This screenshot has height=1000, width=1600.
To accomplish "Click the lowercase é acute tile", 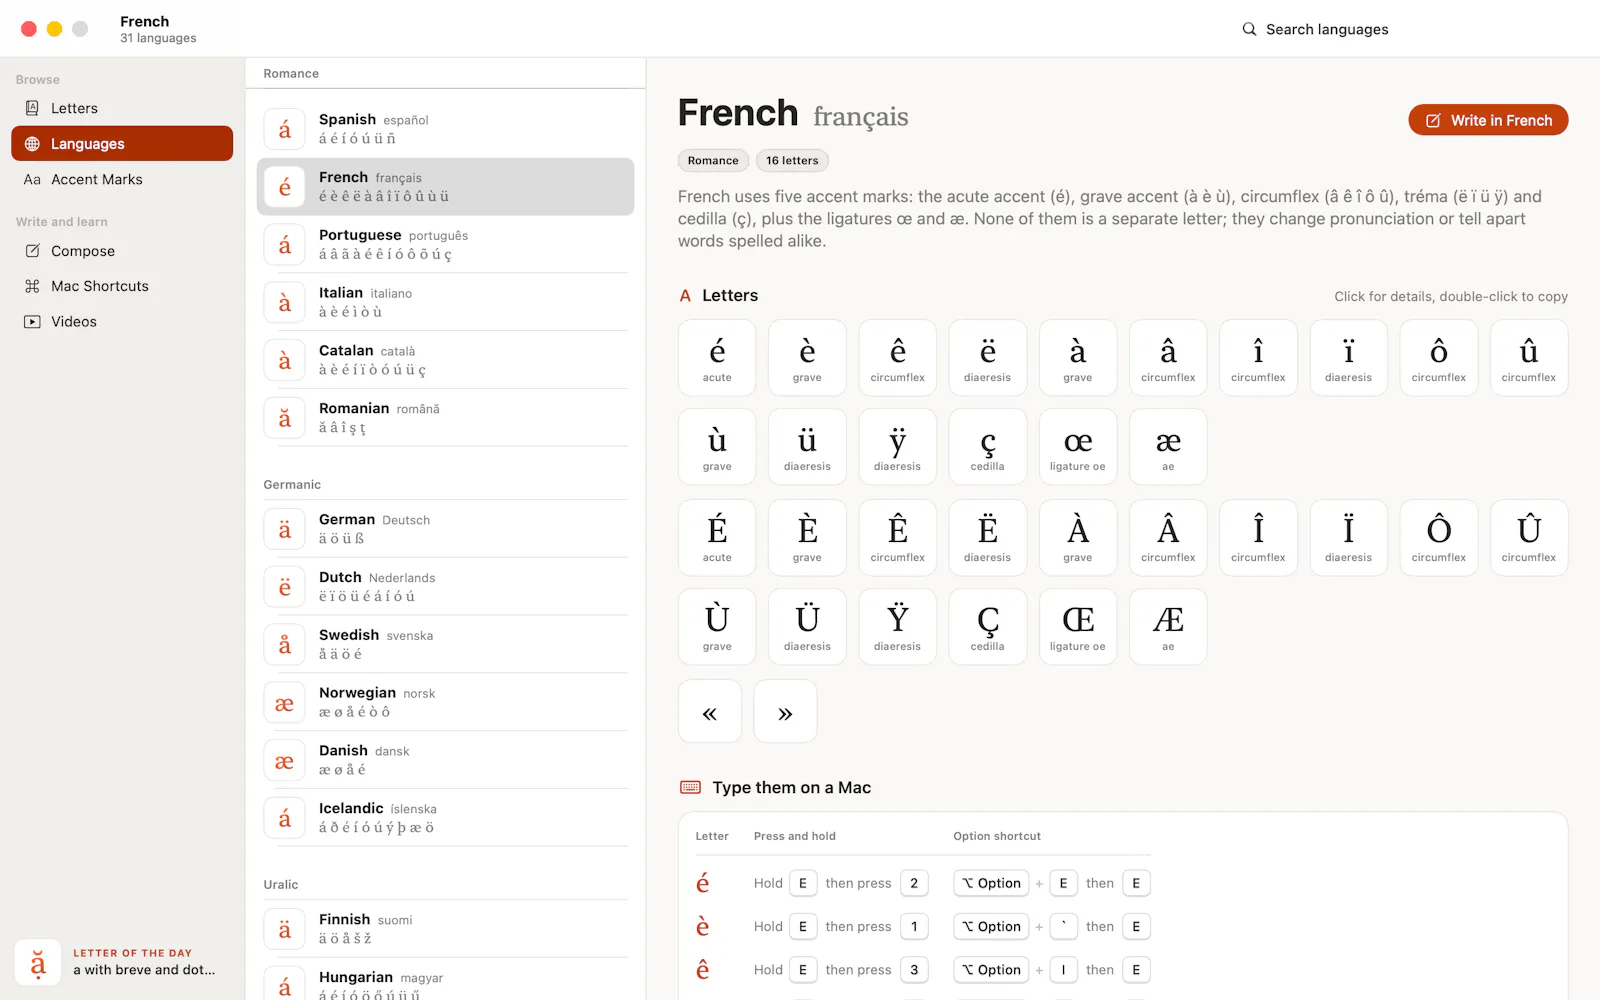I will pyautogui.click(x=717, y=358).
